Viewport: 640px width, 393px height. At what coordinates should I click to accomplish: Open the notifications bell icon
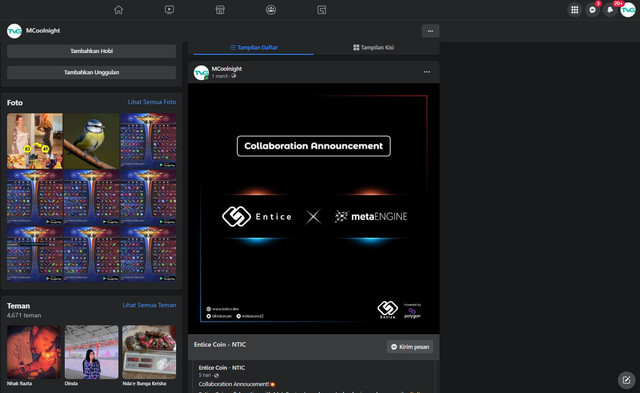(x=610, y=10)
